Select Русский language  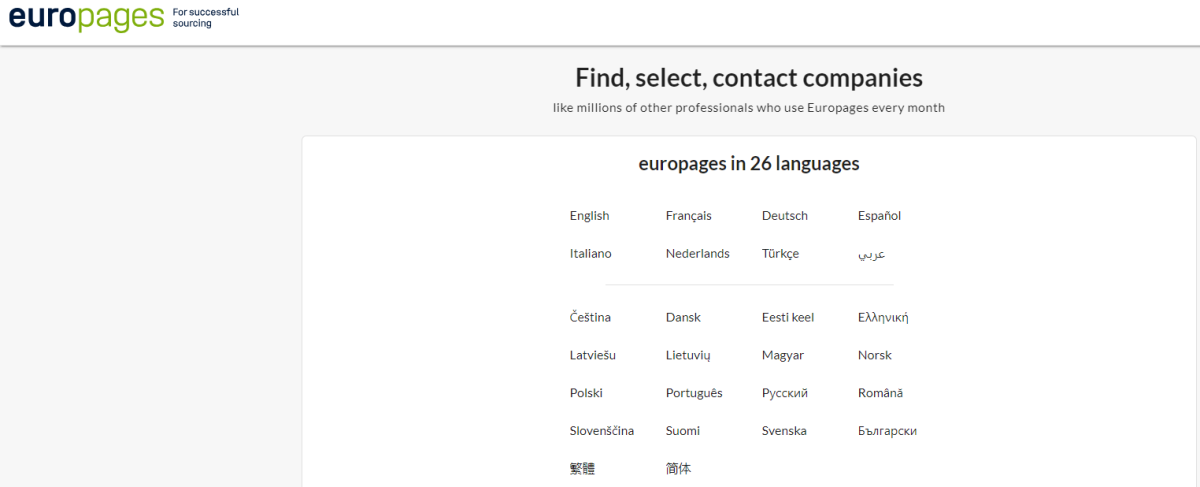coord(785,394)
